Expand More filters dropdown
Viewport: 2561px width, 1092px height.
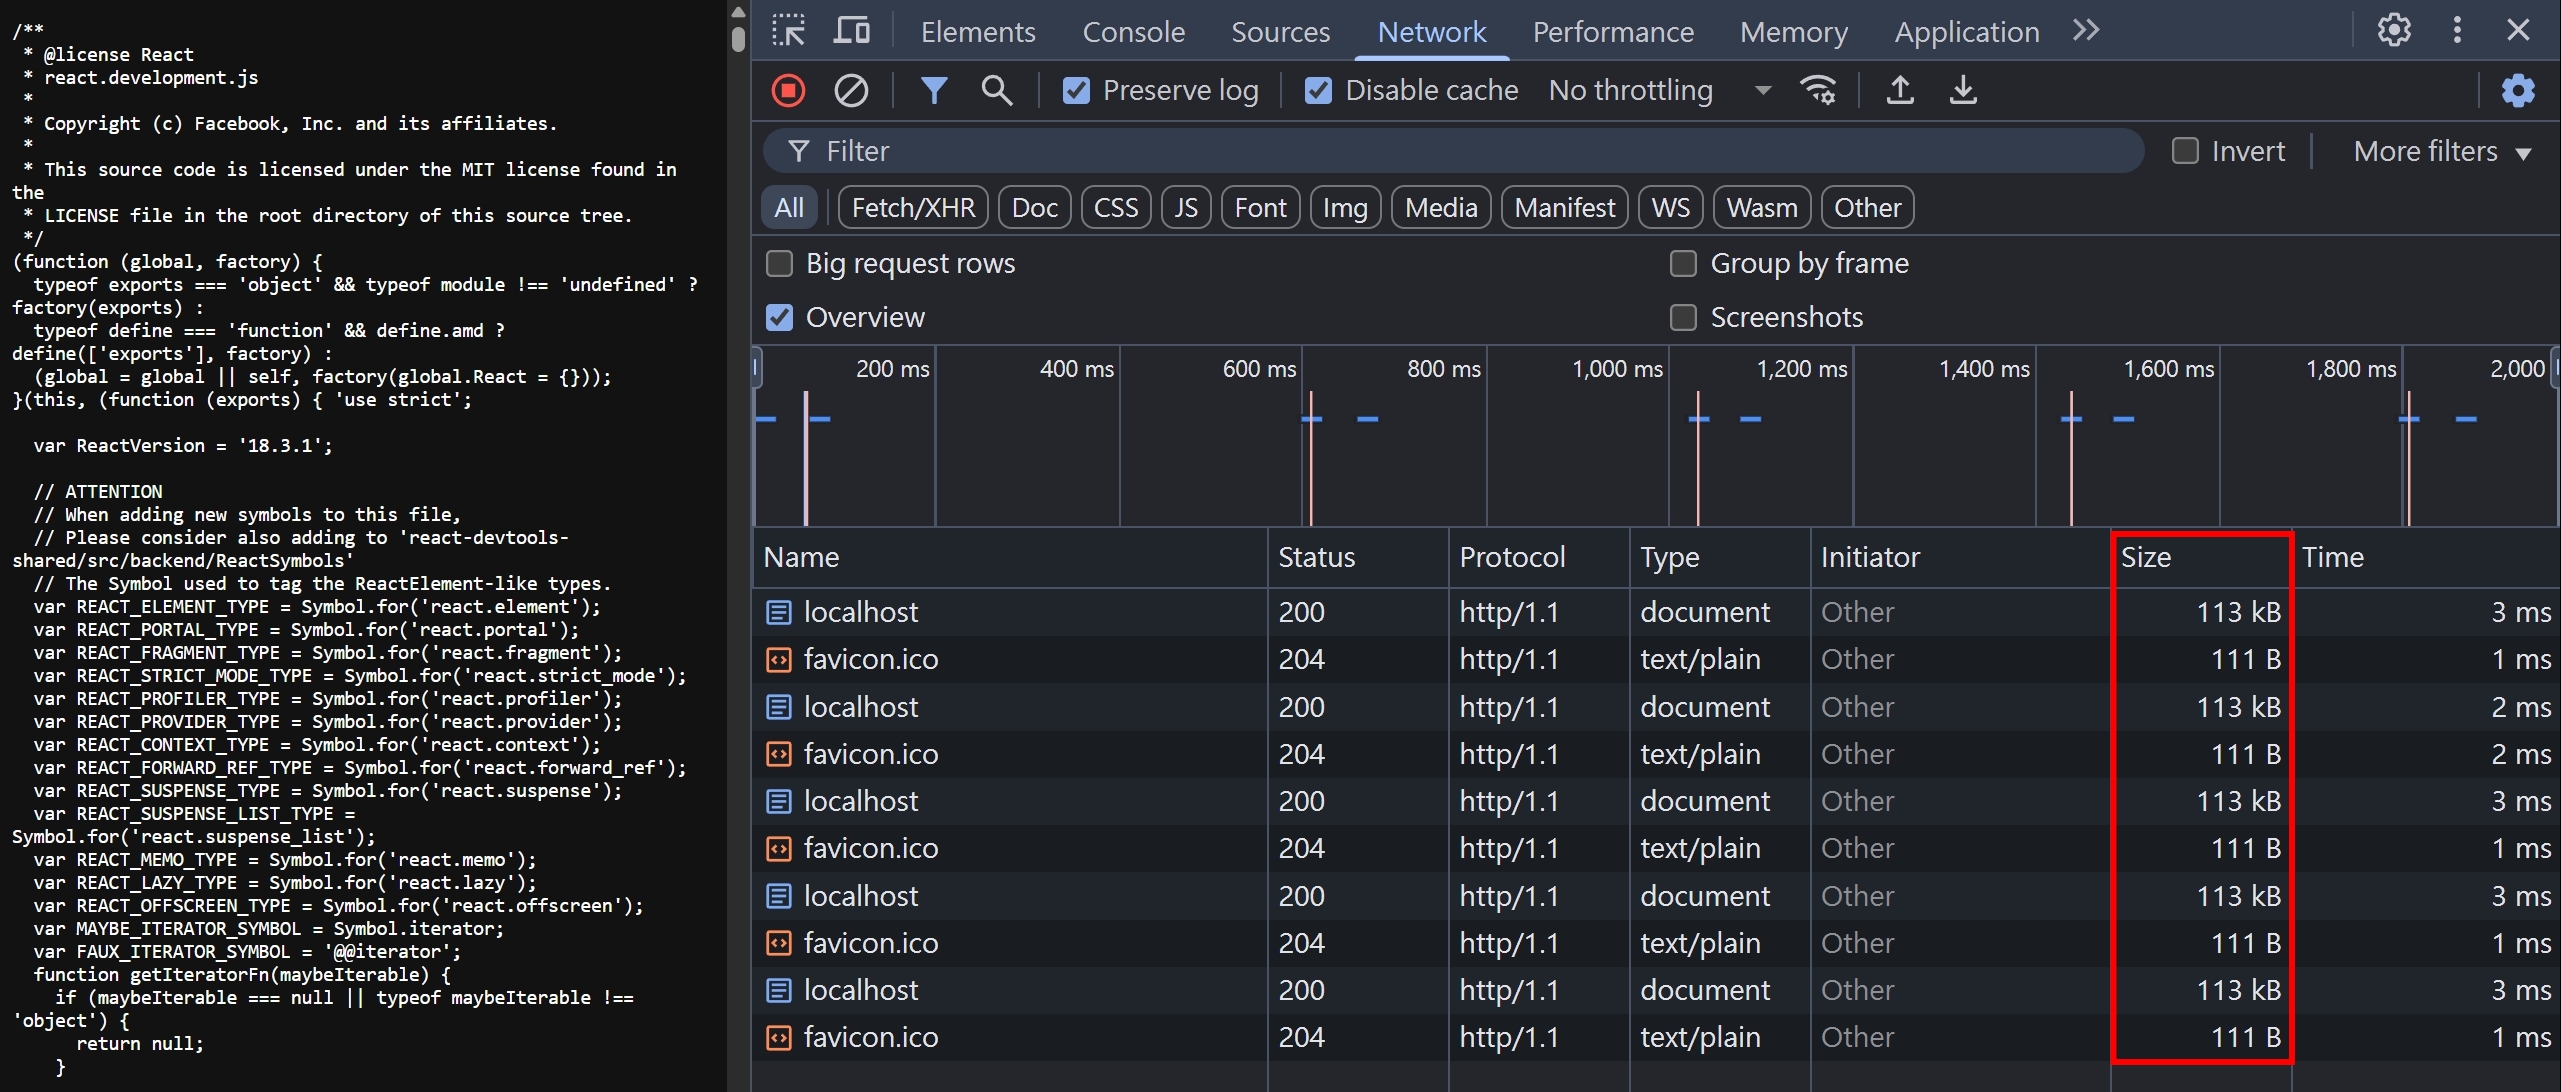tap(2441, 151)
